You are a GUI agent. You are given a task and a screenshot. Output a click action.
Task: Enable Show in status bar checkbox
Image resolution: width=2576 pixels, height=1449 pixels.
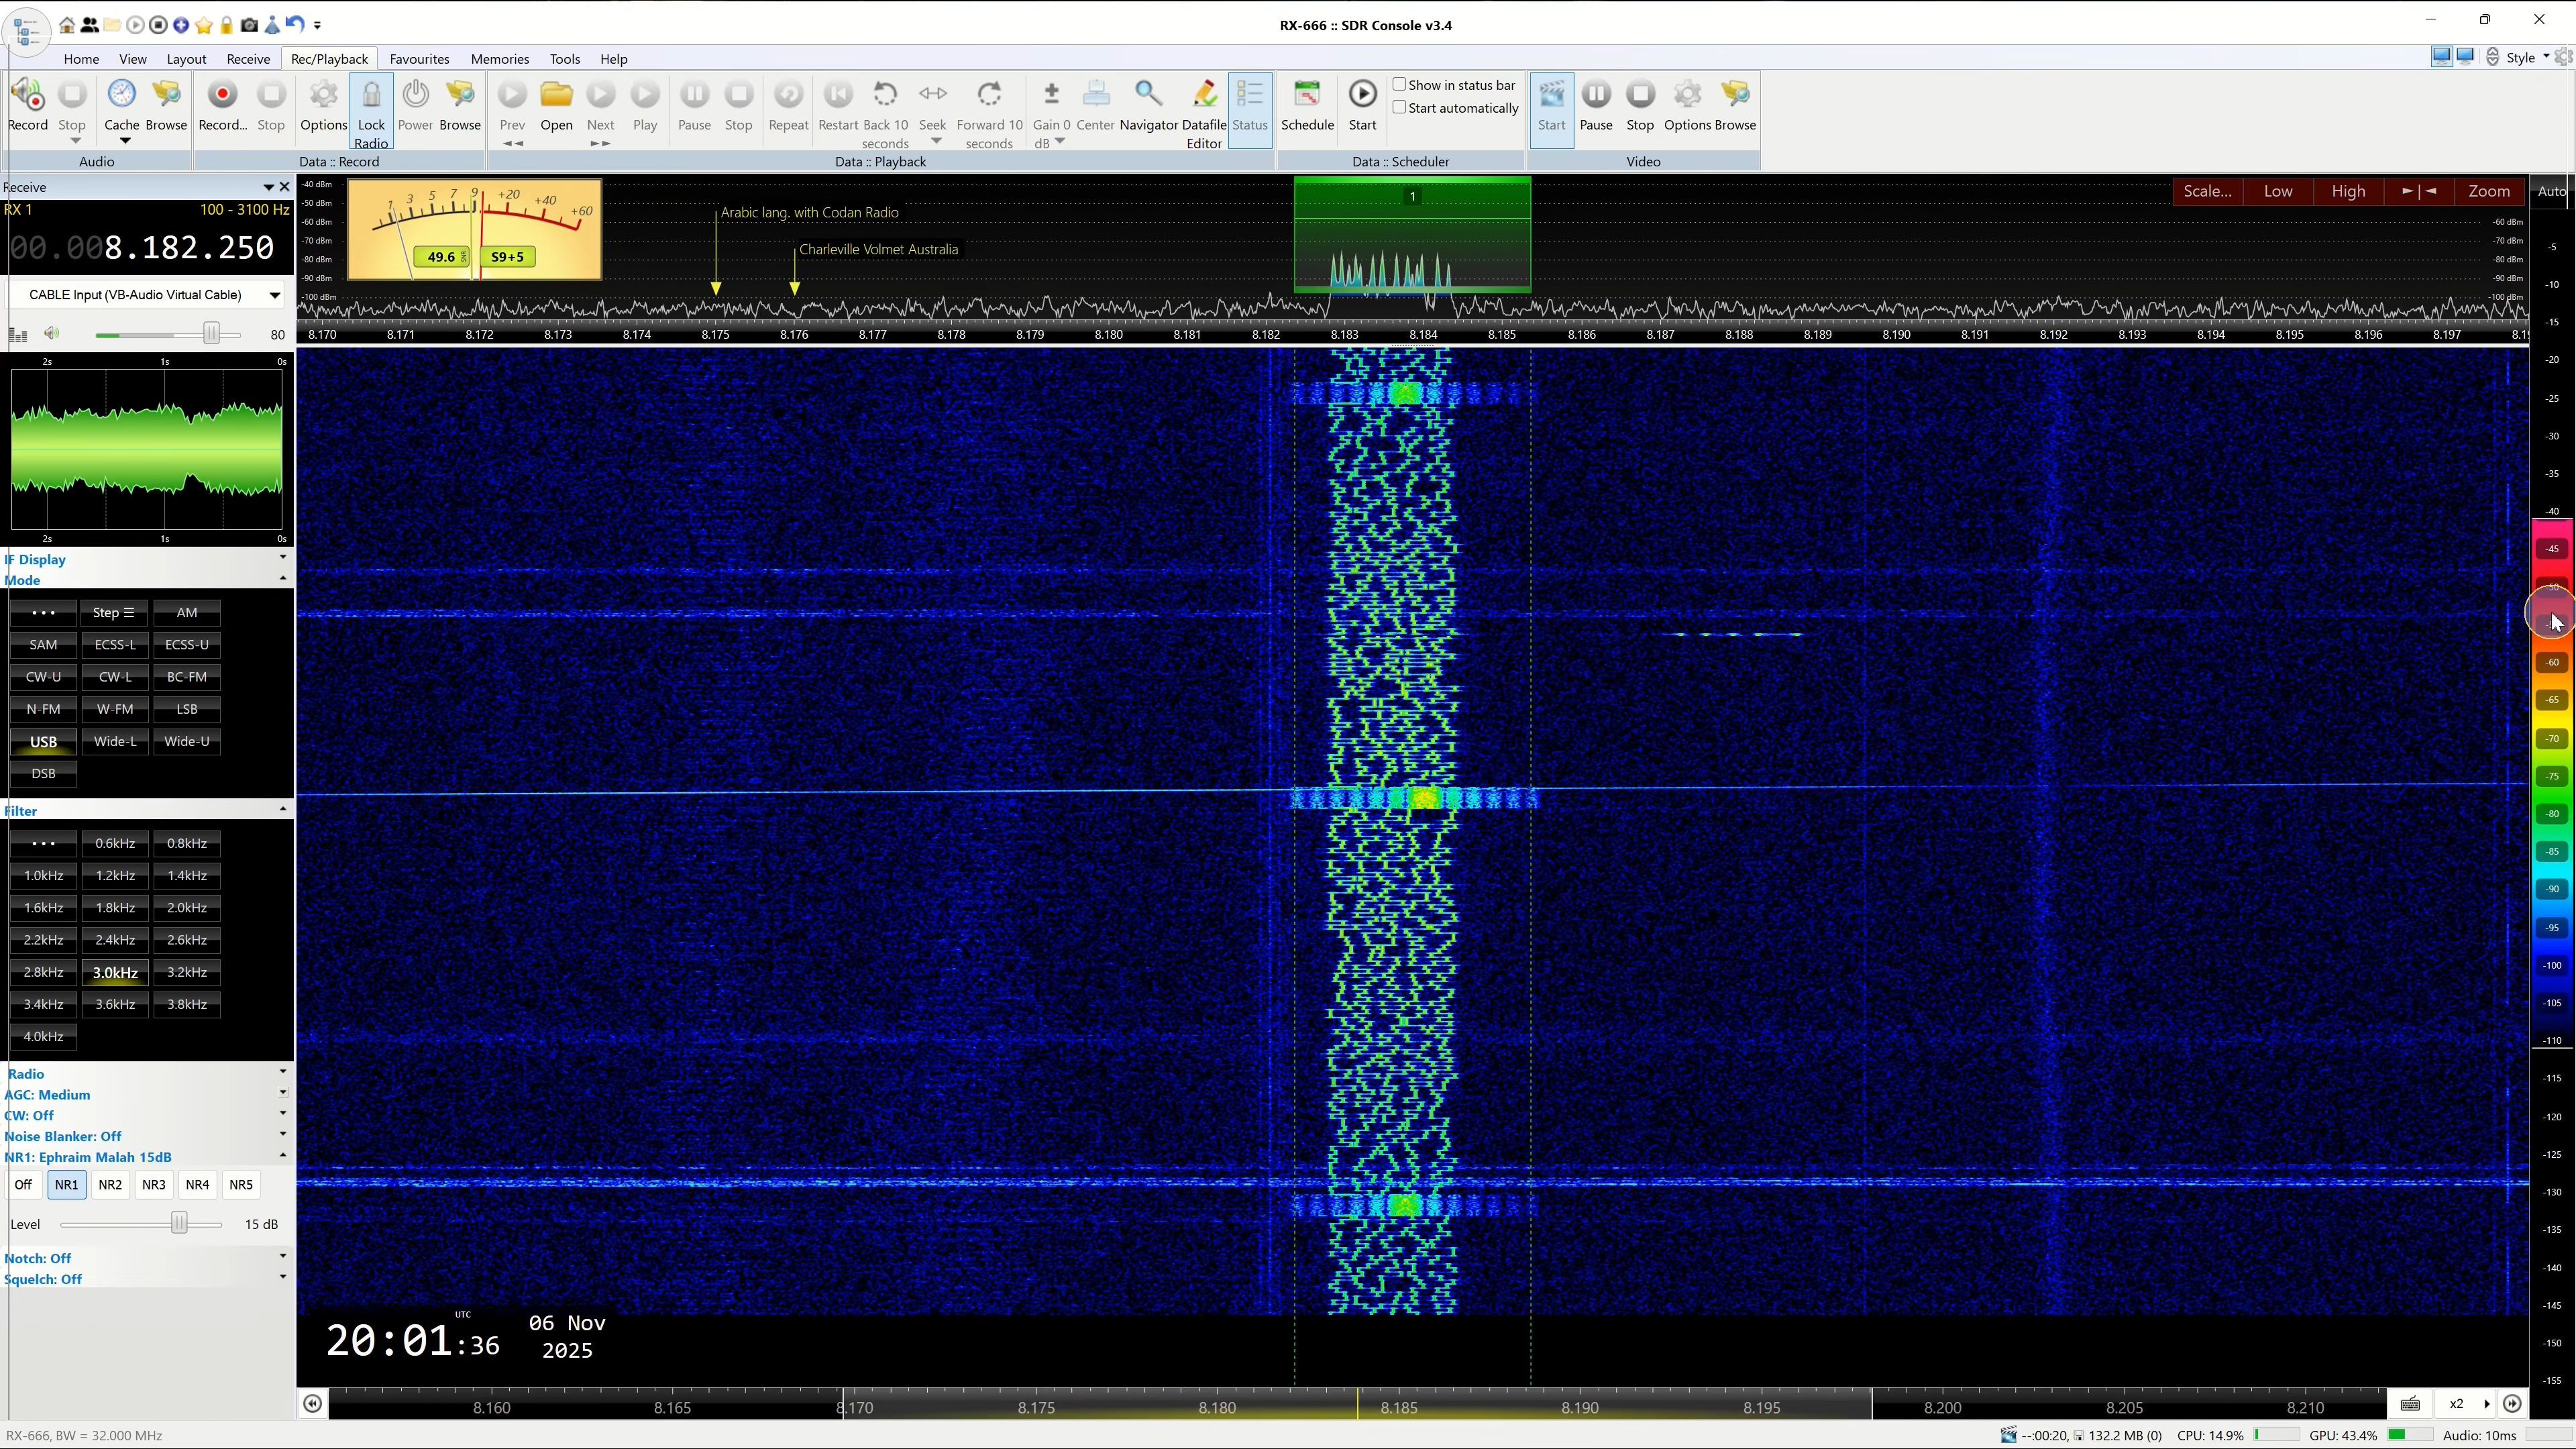click(1400, 85)
